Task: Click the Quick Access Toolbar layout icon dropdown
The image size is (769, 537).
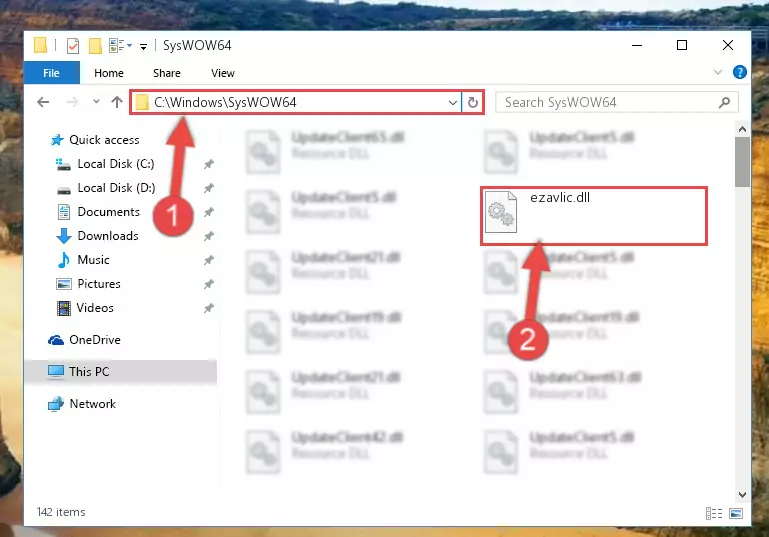Action: 120,46
